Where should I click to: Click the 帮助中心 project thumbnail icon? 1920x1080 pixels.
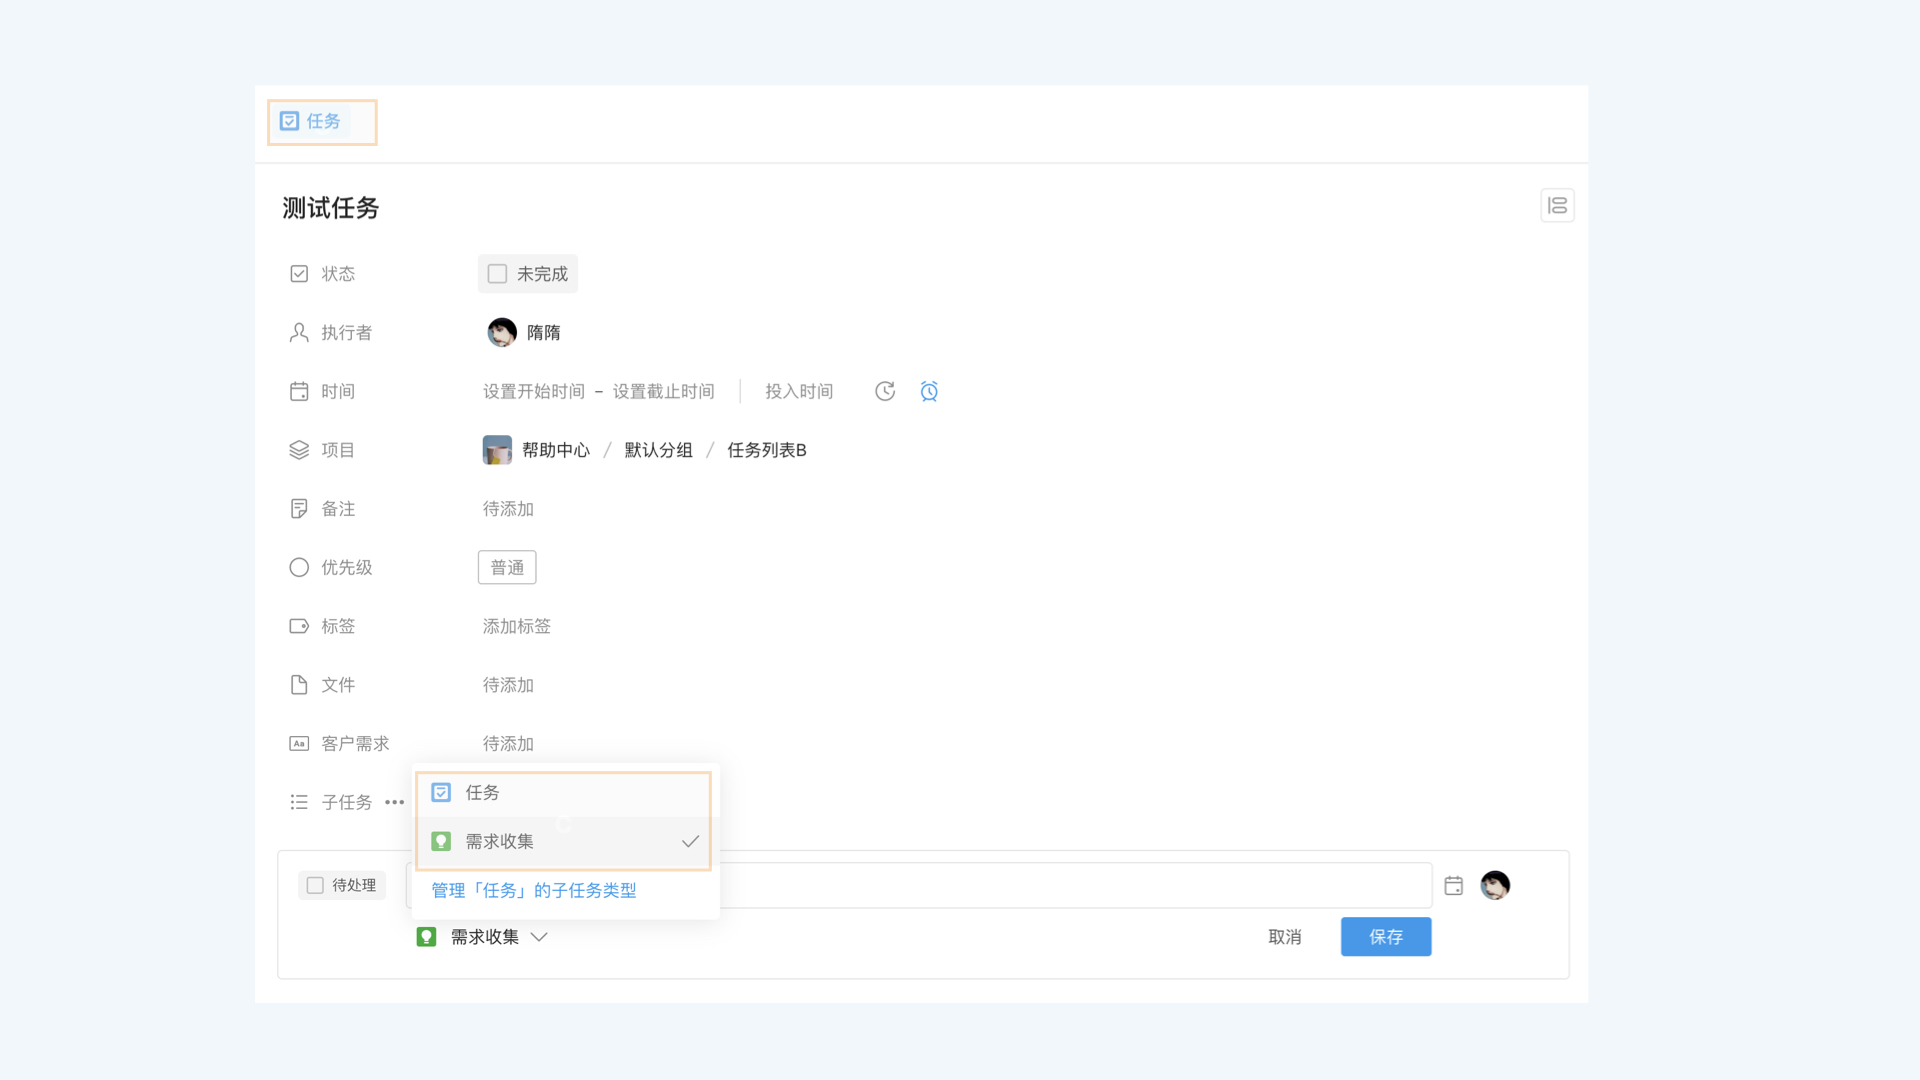pos(497,450)
